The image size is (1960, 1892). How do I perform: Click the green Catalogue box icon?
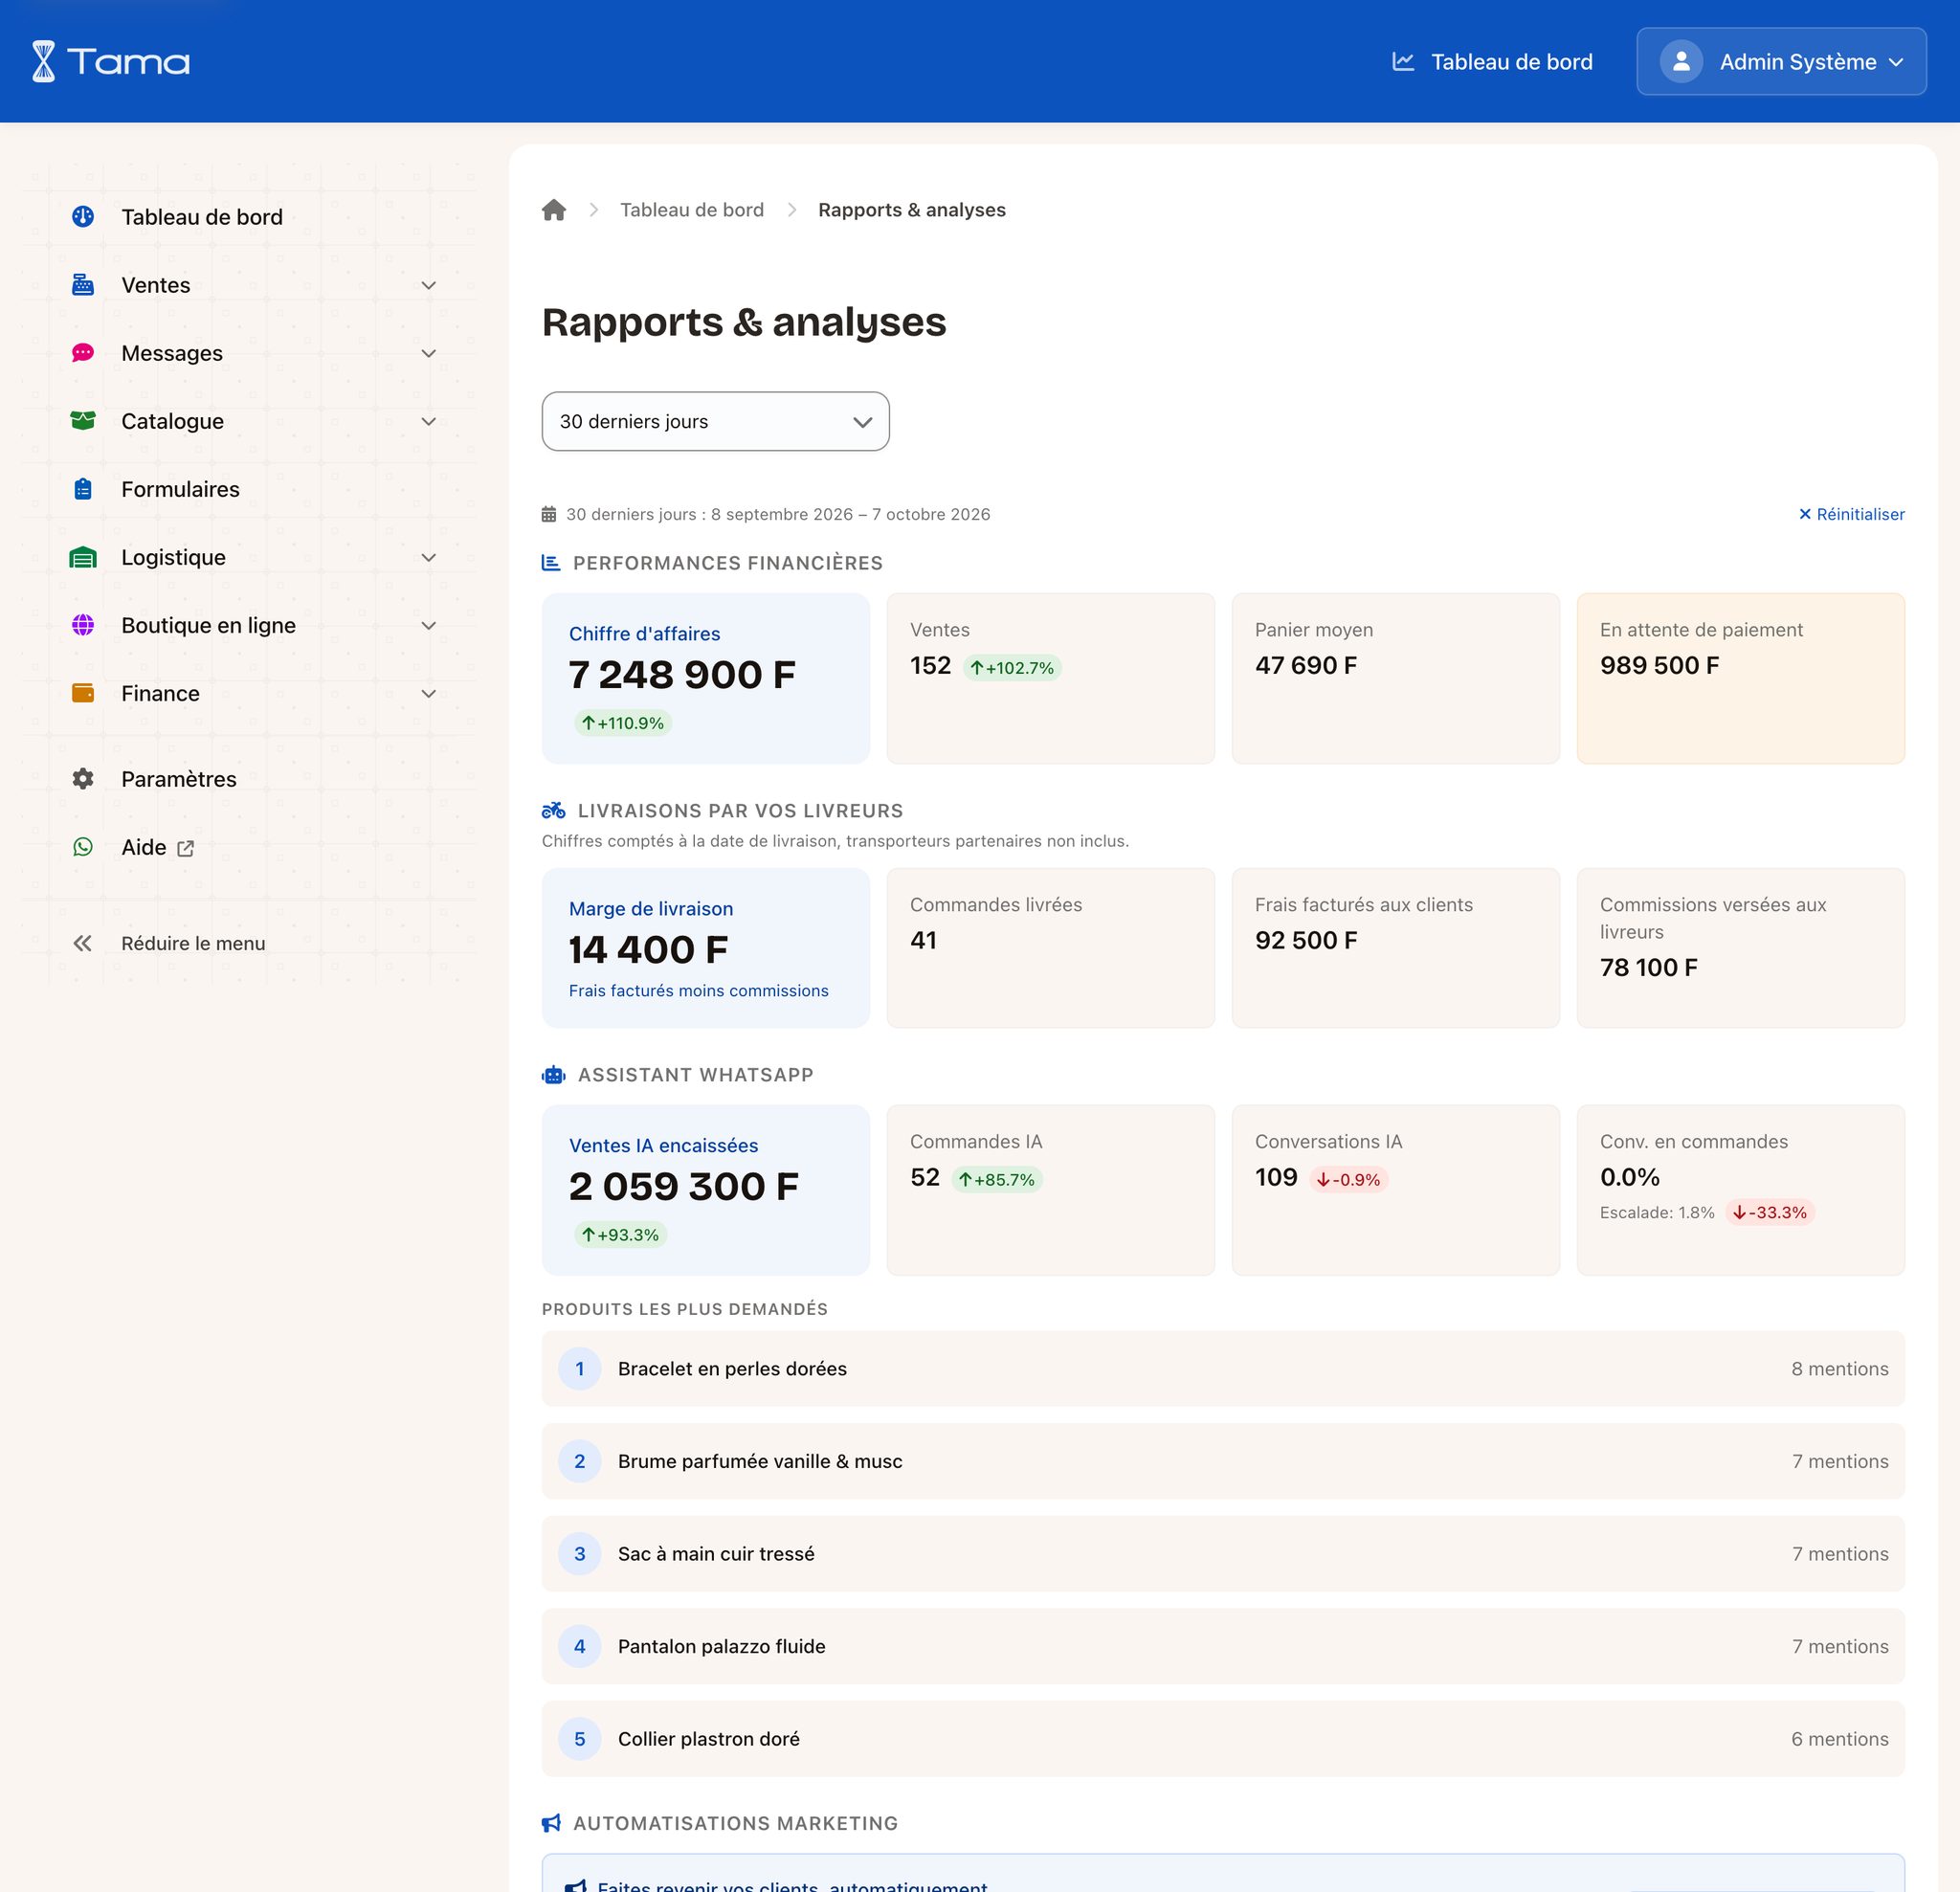click(x=83, y=421)
